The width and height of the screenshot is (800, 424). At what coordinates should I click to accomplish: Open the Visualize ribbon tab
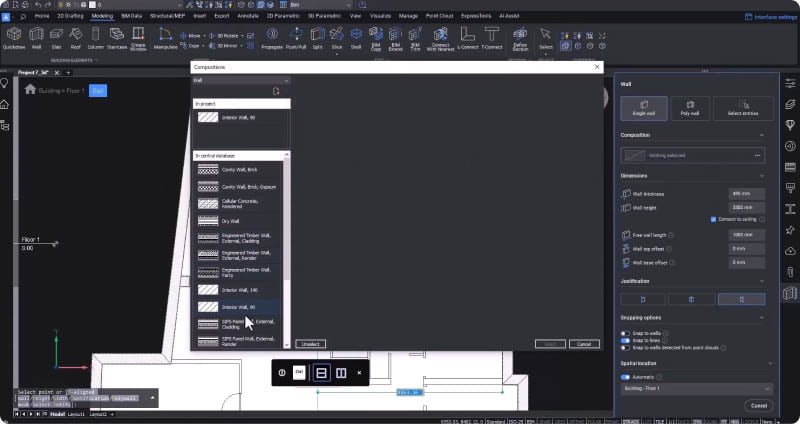click(380, 16)
